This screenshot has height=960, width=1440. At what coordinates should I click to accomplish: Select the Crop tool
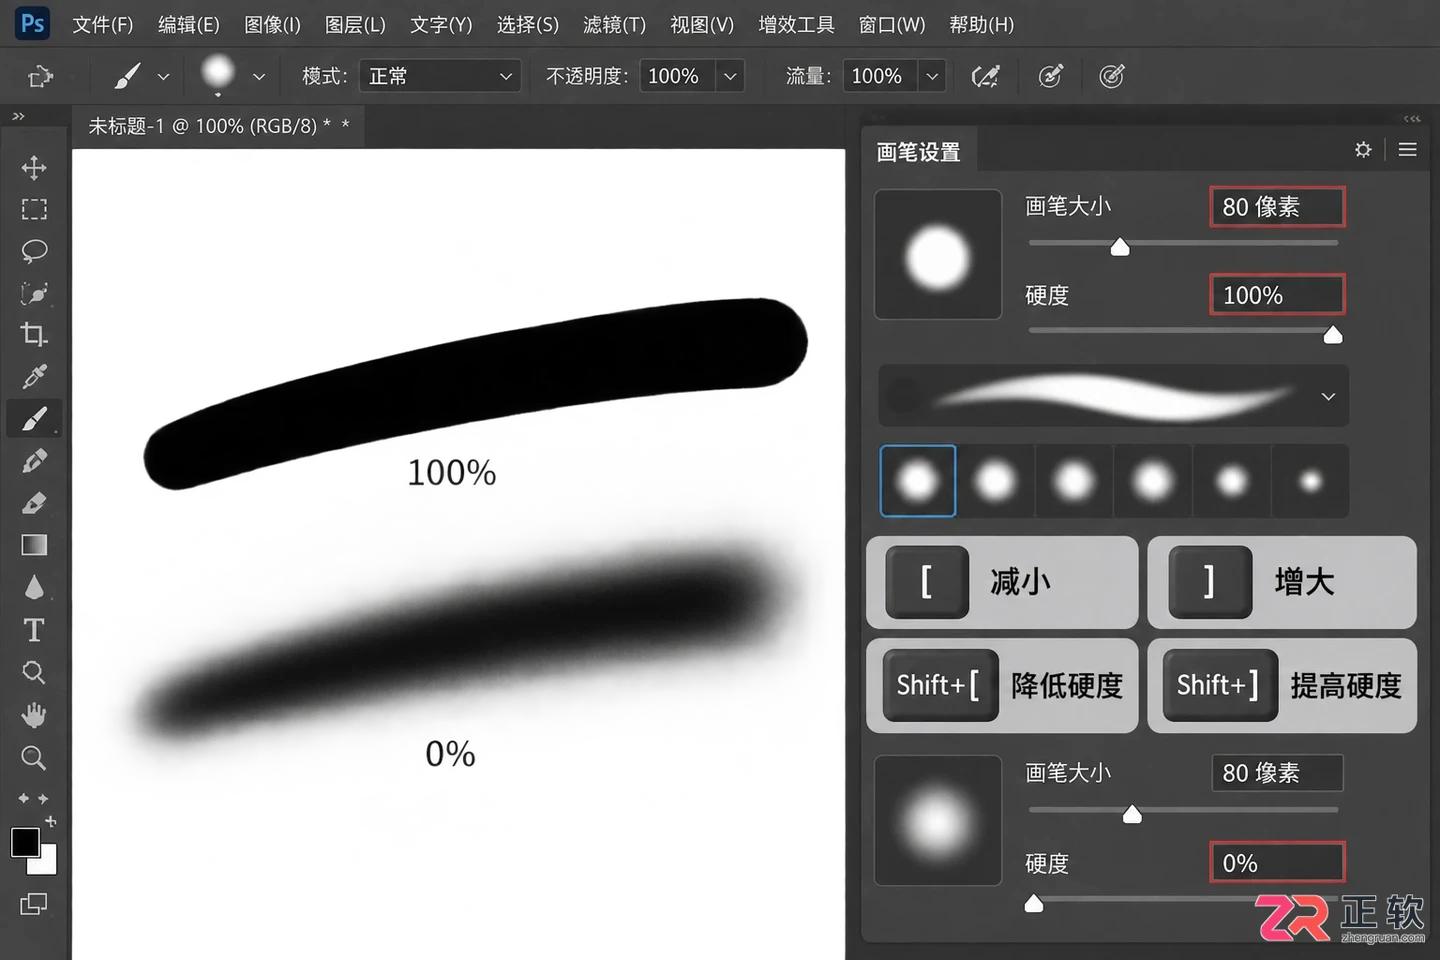pos(34,335)
